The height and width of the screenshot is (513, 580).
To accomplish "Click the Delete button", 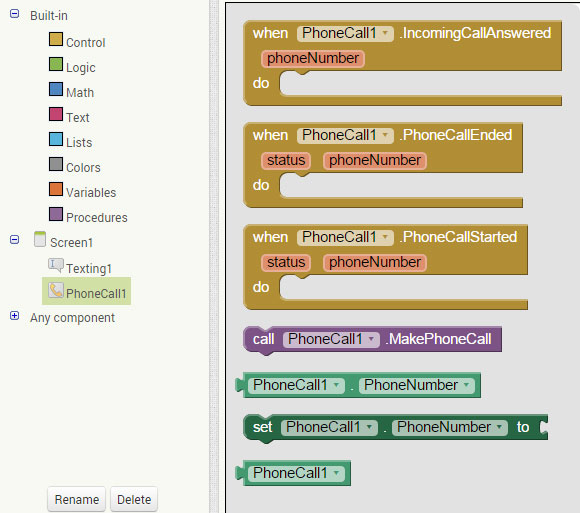I will click(134, 499).
